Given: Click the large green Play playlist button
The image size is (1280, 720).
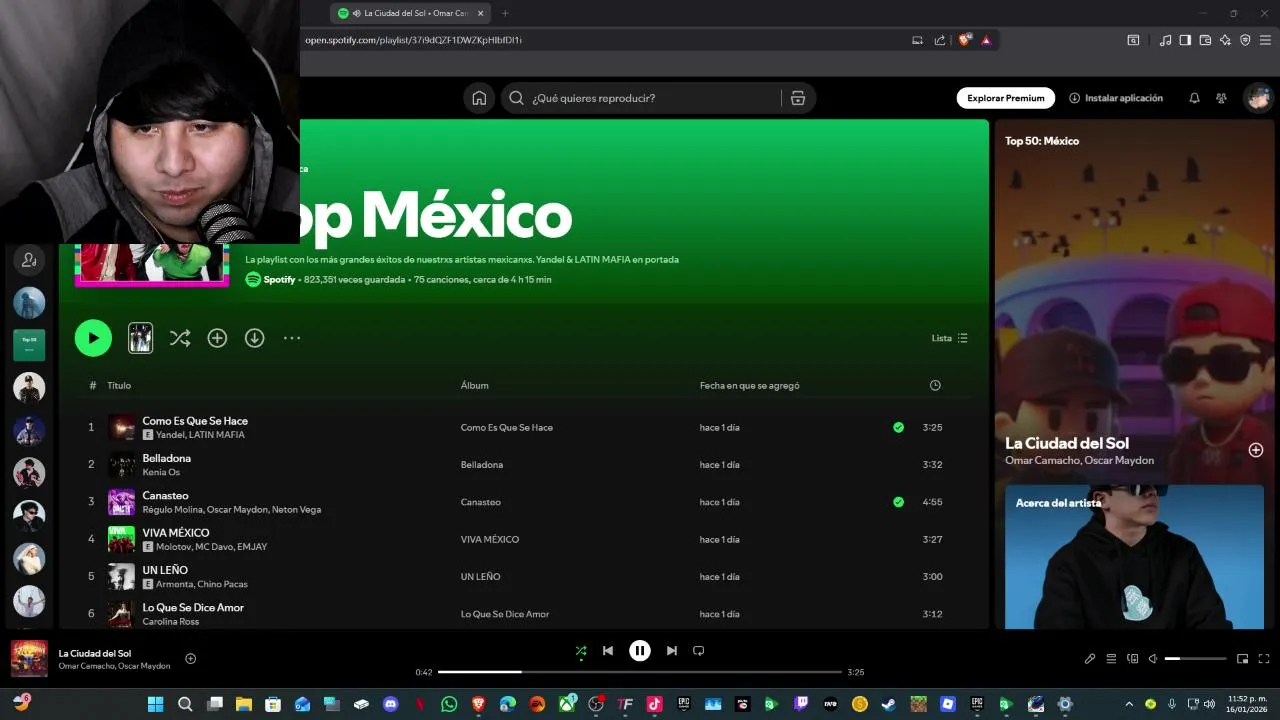Looking at the screenshot, I should point(93,338).
